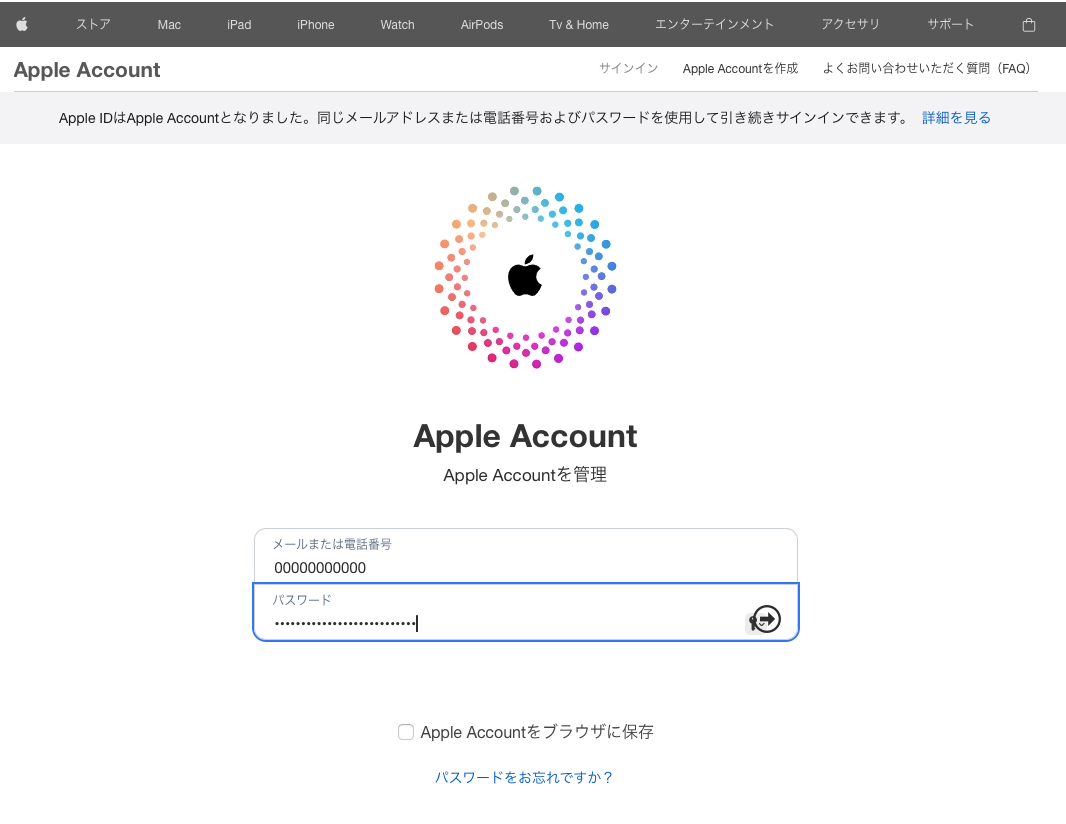Open Apple Accountを作成 link
This screenshot has height=824, width=1066.
point(740,69)
